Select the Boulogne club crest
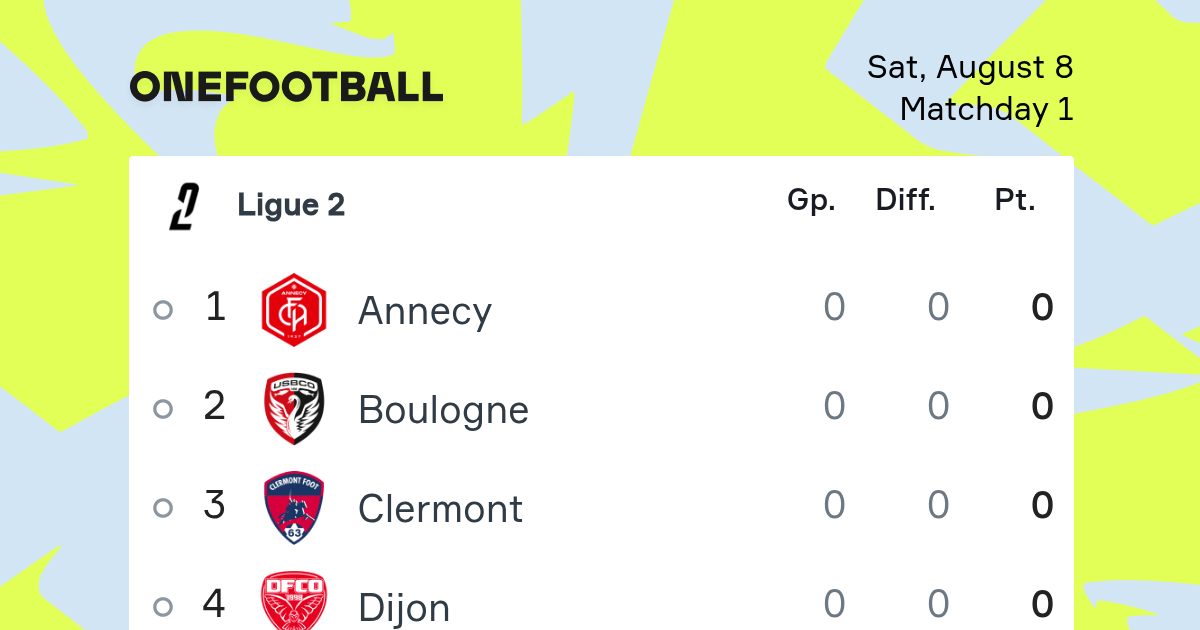Viewport: 1200px width, 630px height. coord(293,409)
